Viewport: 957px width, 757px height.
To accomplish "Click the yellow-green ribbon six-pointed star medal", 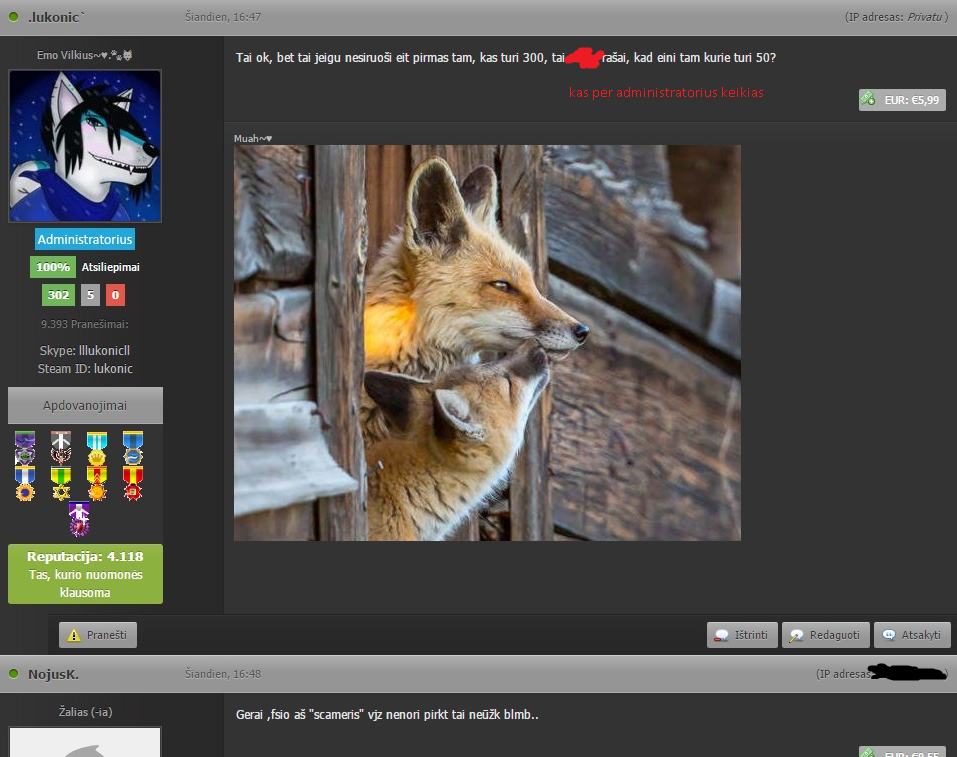I will coord(61,484).
